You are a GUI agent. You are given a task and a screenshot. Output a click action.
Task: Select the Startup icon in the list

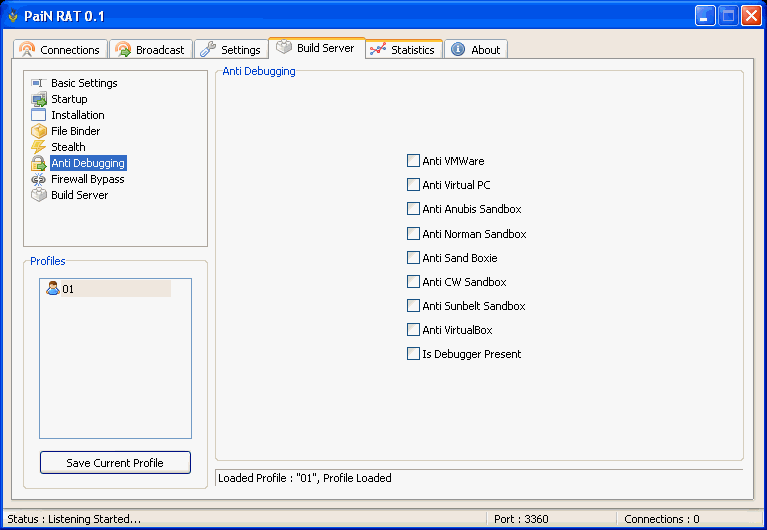pyautogui.click(x=39, y=99)
